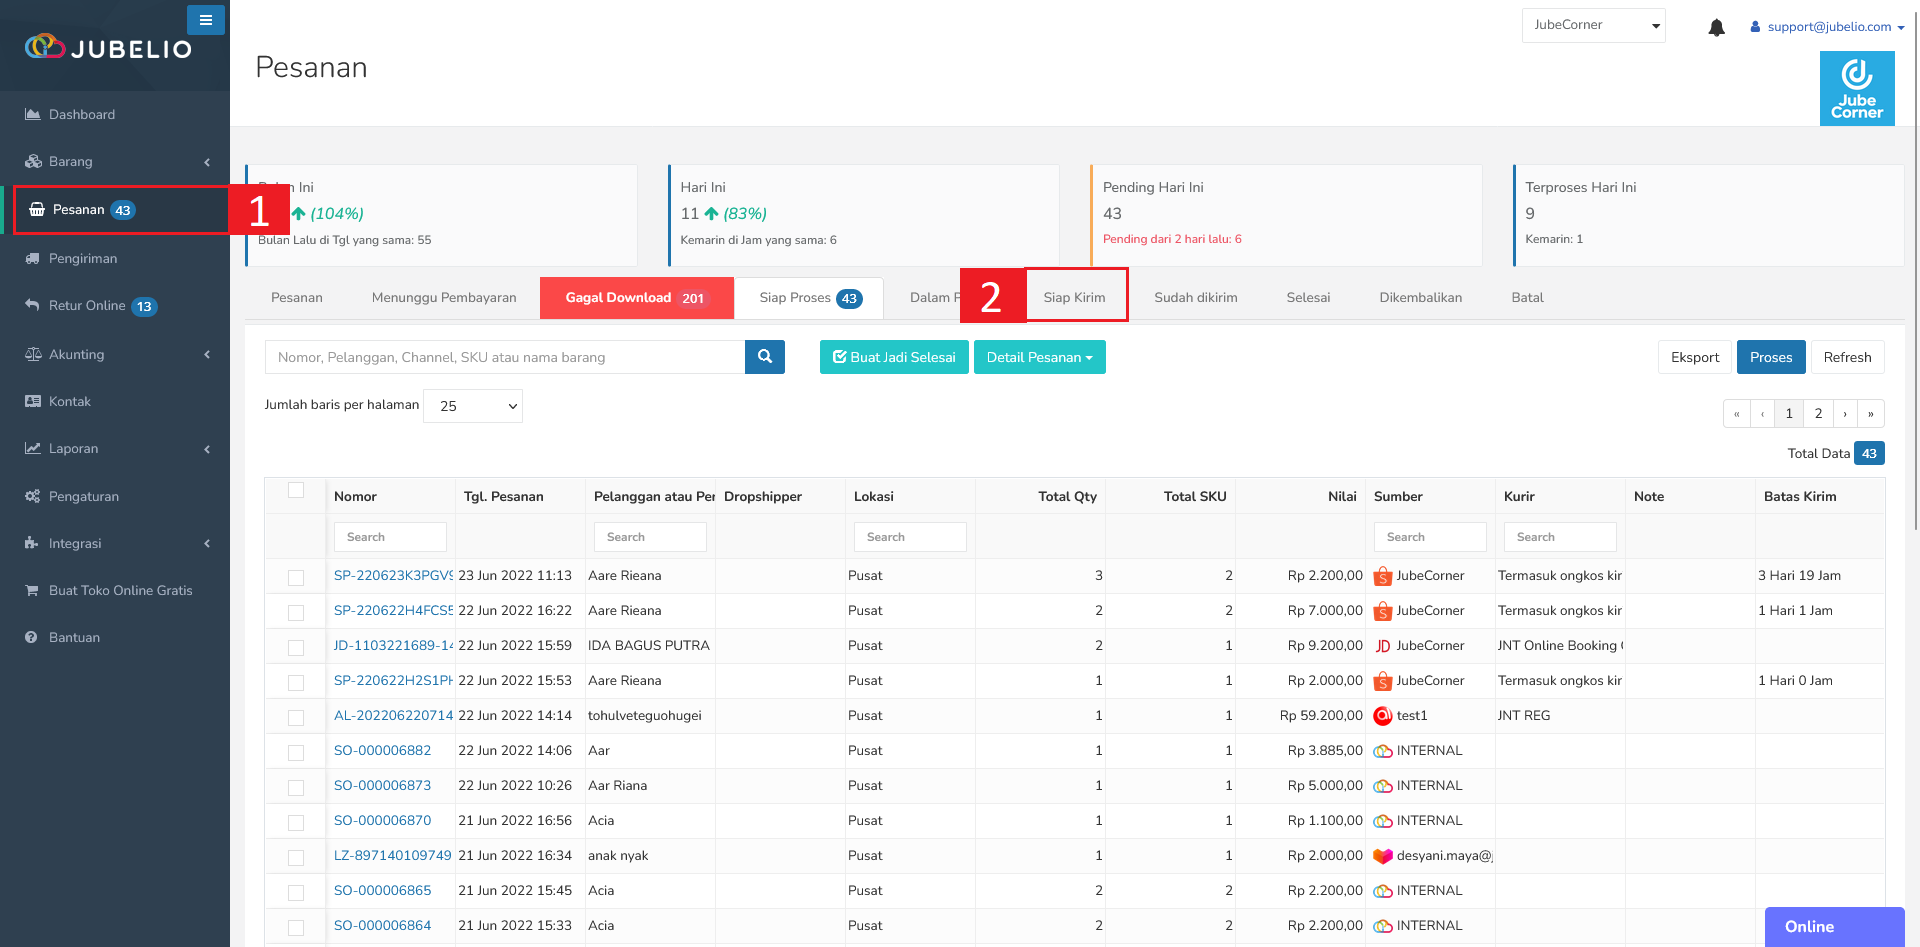1920x947 pixels.
Task: Check the JD-1103221689 order row
Action: pyautogui.click(x=296, y=647)
